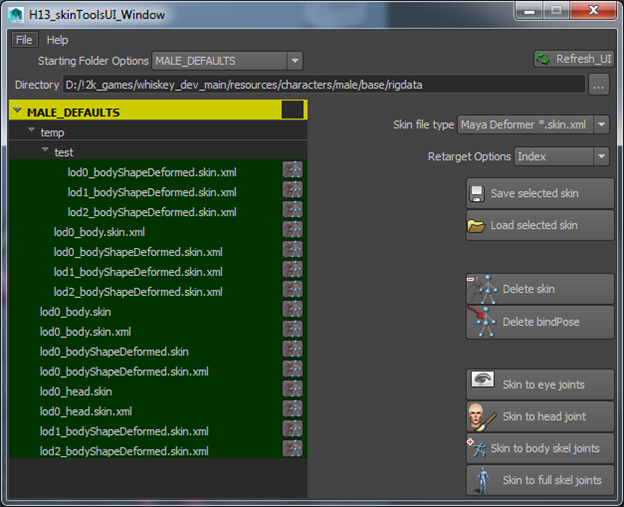Click the Skin to head joint button
Image resolution: width=624 pixels, height=507 pixels.
pyautogui.click(x=540, y=416)
